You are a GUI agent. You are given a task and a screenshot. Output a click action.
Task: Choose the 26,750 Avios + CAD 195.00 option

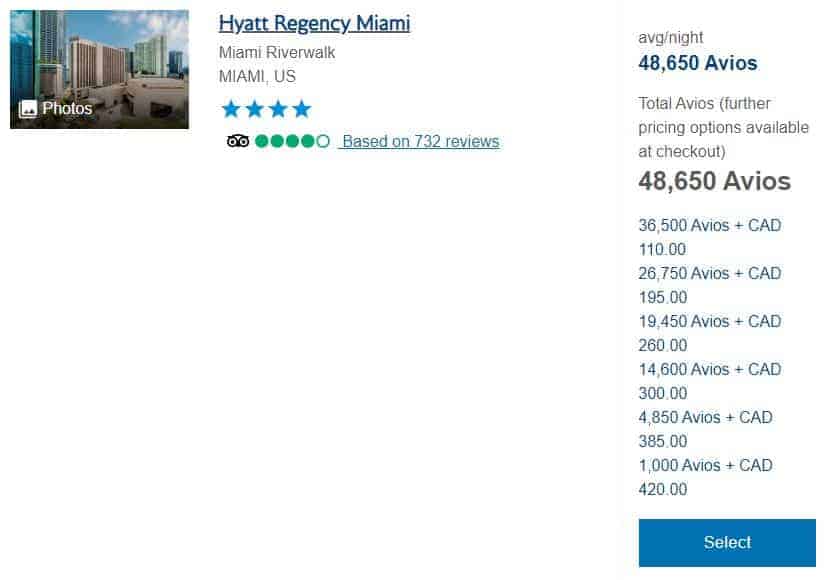pyautogui.click(x=709, y=285)
